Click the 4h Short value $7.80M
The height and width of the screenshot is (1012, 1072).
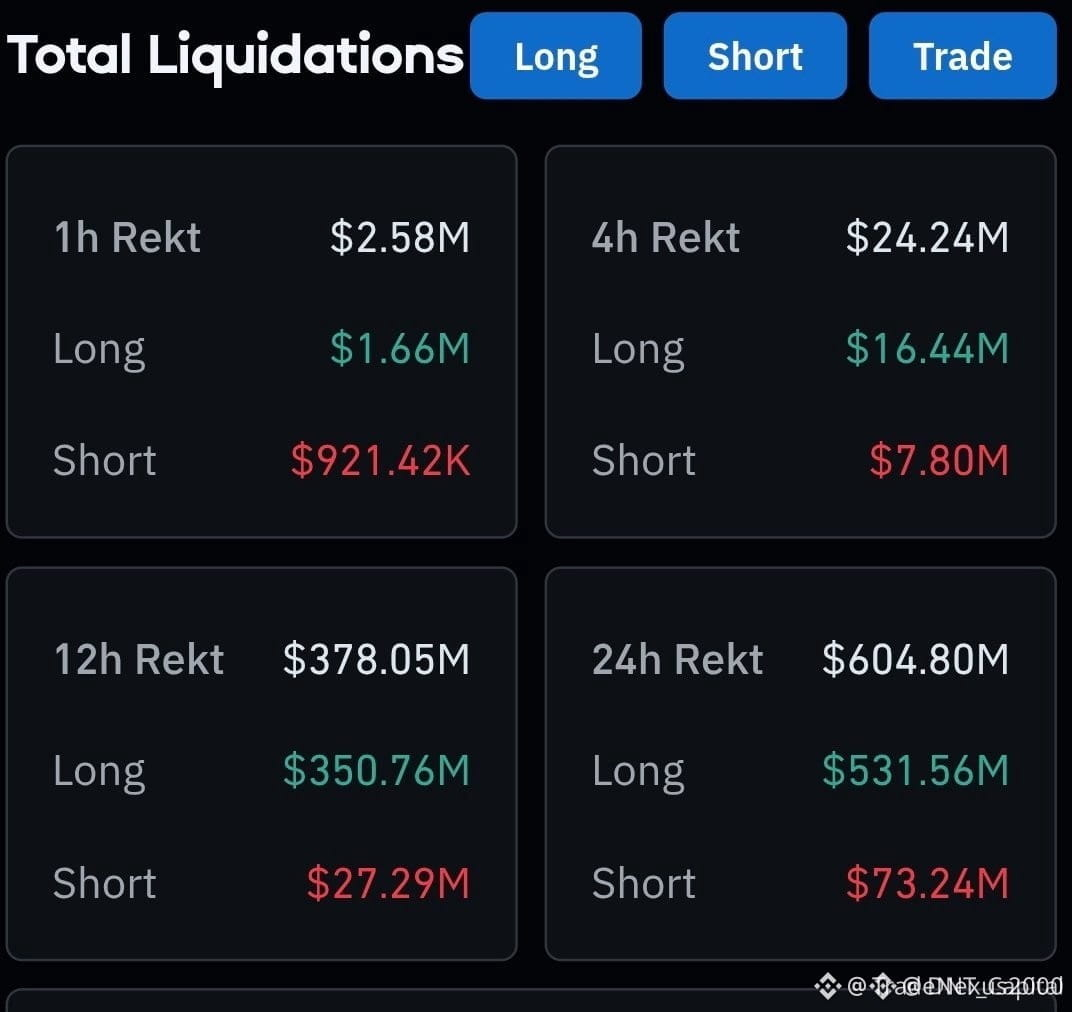coord(939,460)
